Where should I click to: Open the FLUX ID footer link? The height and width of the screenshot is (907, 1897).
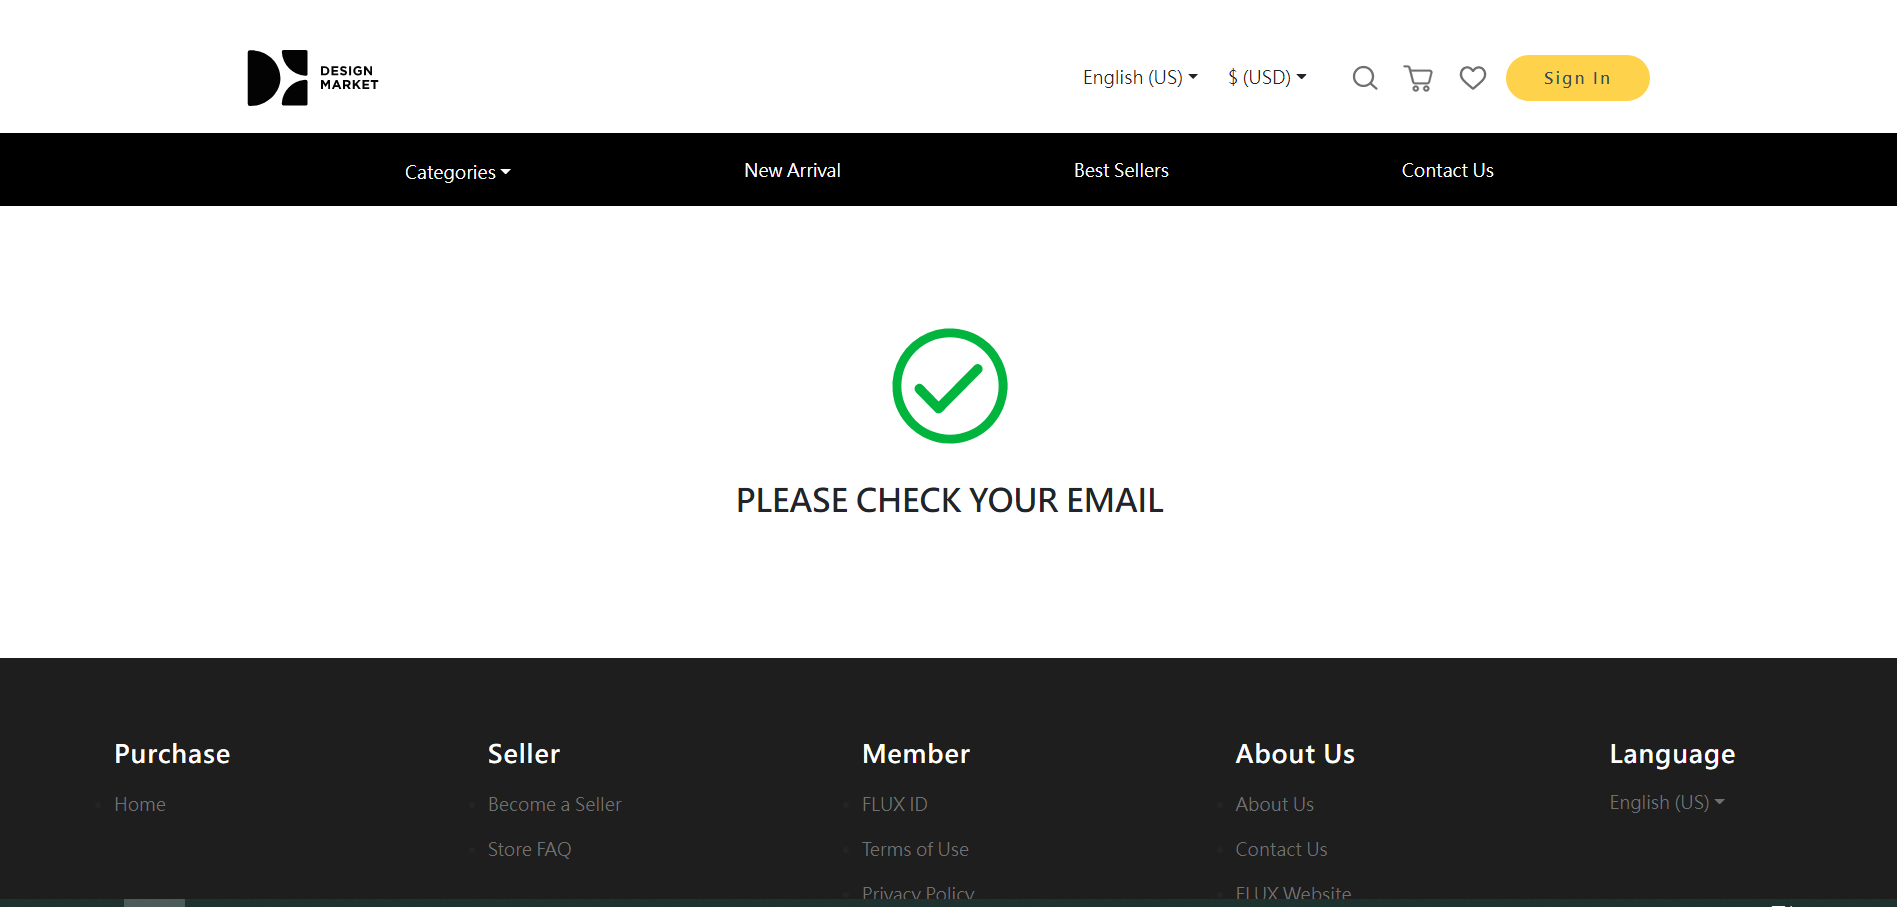click(x=894, y=805)
